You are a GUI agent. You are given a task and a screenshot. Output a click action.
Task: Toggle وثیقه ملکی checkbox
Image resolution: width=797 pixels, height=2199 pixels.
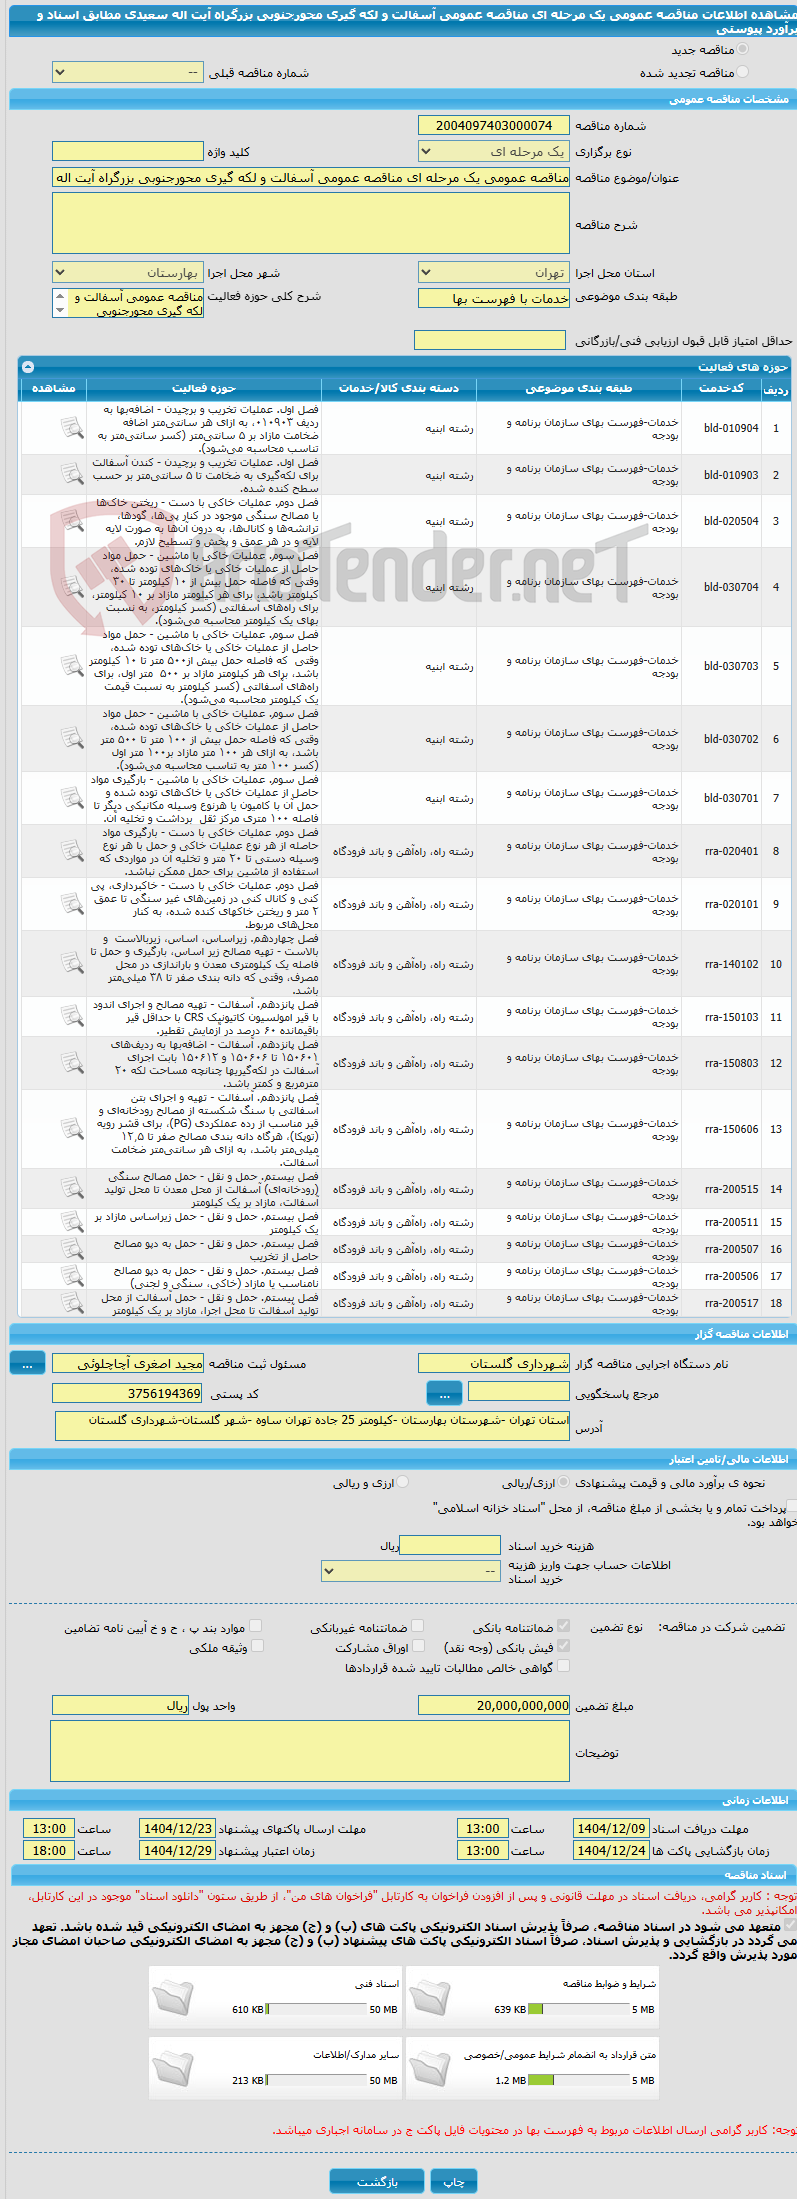click(x=257, y=1645)
